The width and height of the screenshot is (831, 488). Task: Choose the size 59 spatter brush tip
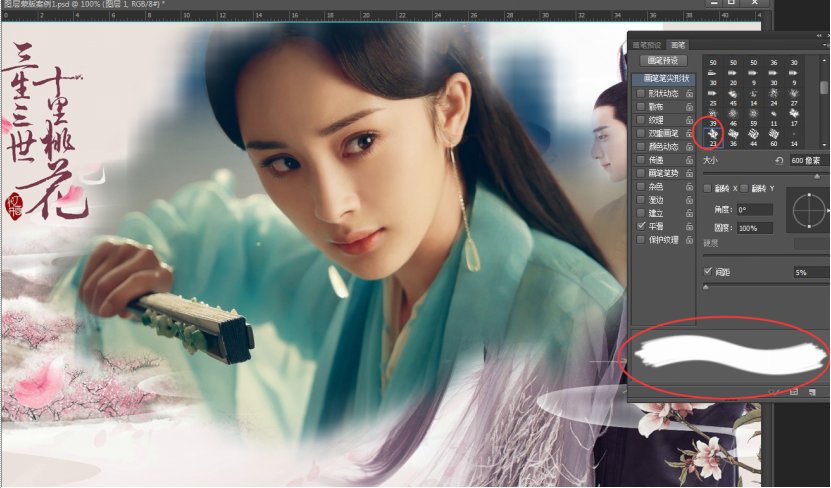point(754,118)
